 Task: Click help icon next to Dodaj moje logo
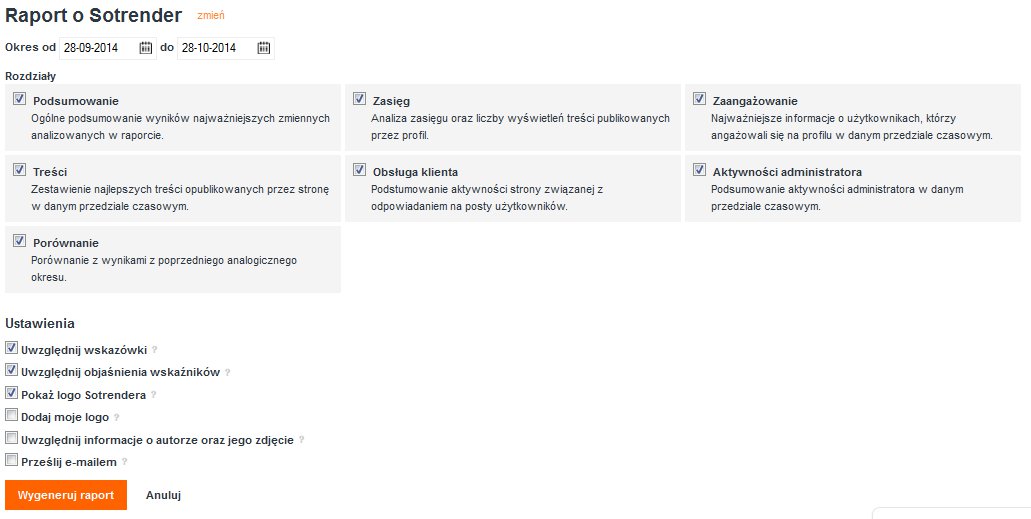[x=116, y=417]
